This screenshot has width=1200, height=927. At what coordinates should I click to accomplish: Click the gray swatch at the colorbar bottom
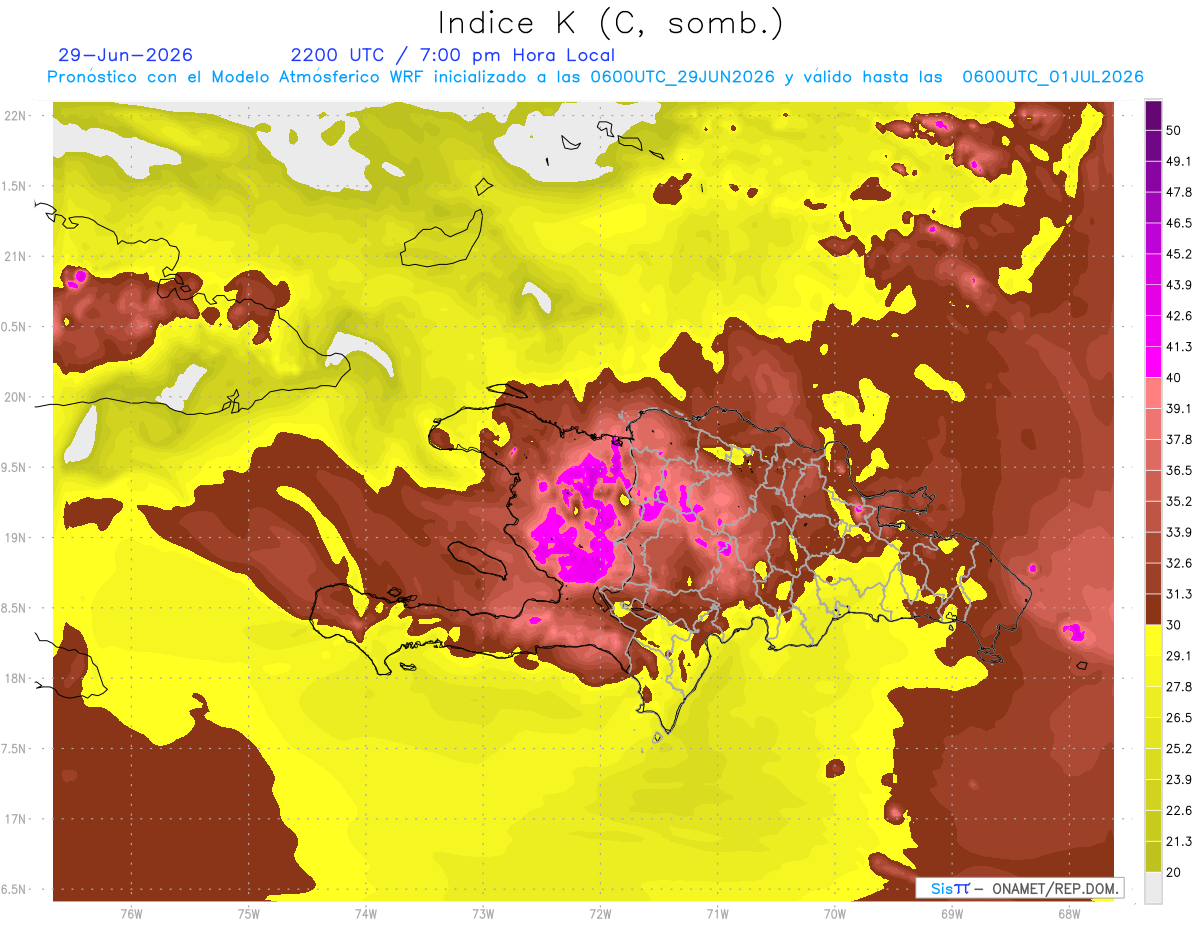click(x=1153, y=887)
